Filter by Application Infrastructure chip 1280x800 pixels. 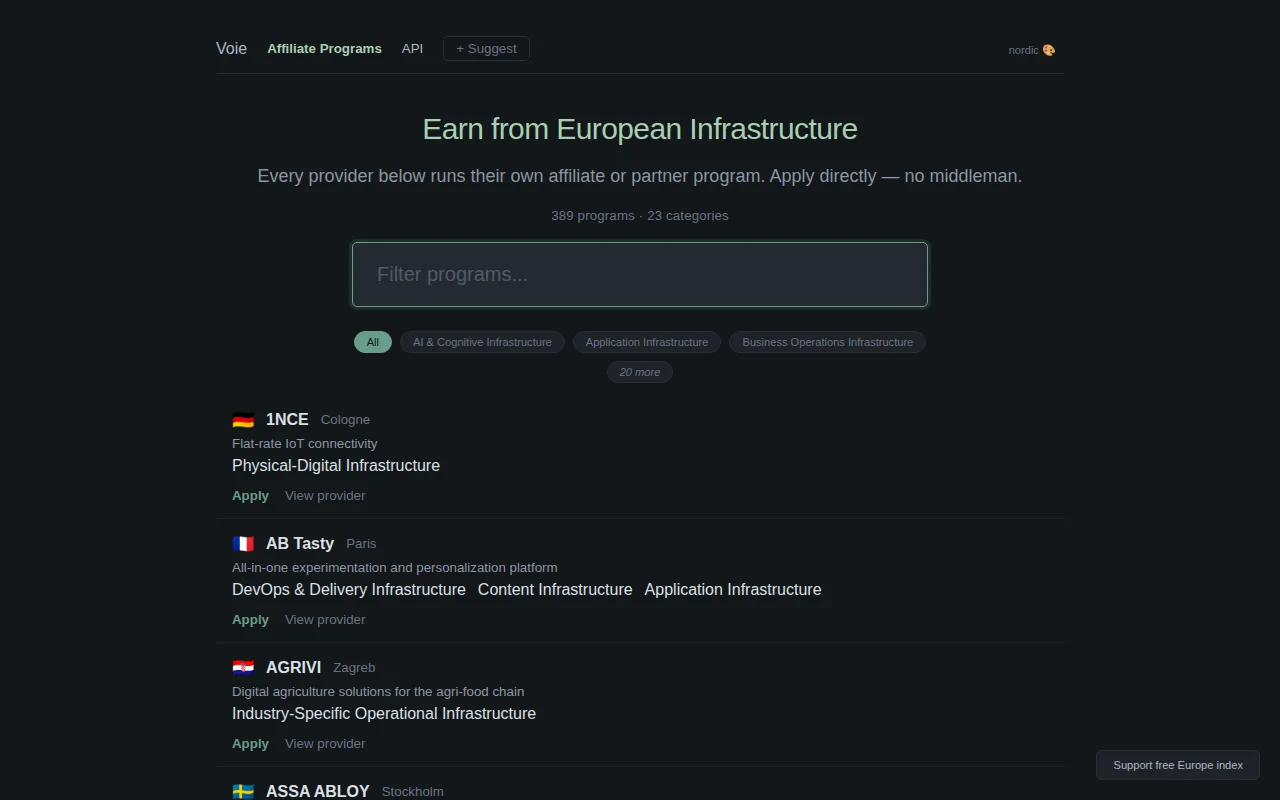[x=647, y=342]
